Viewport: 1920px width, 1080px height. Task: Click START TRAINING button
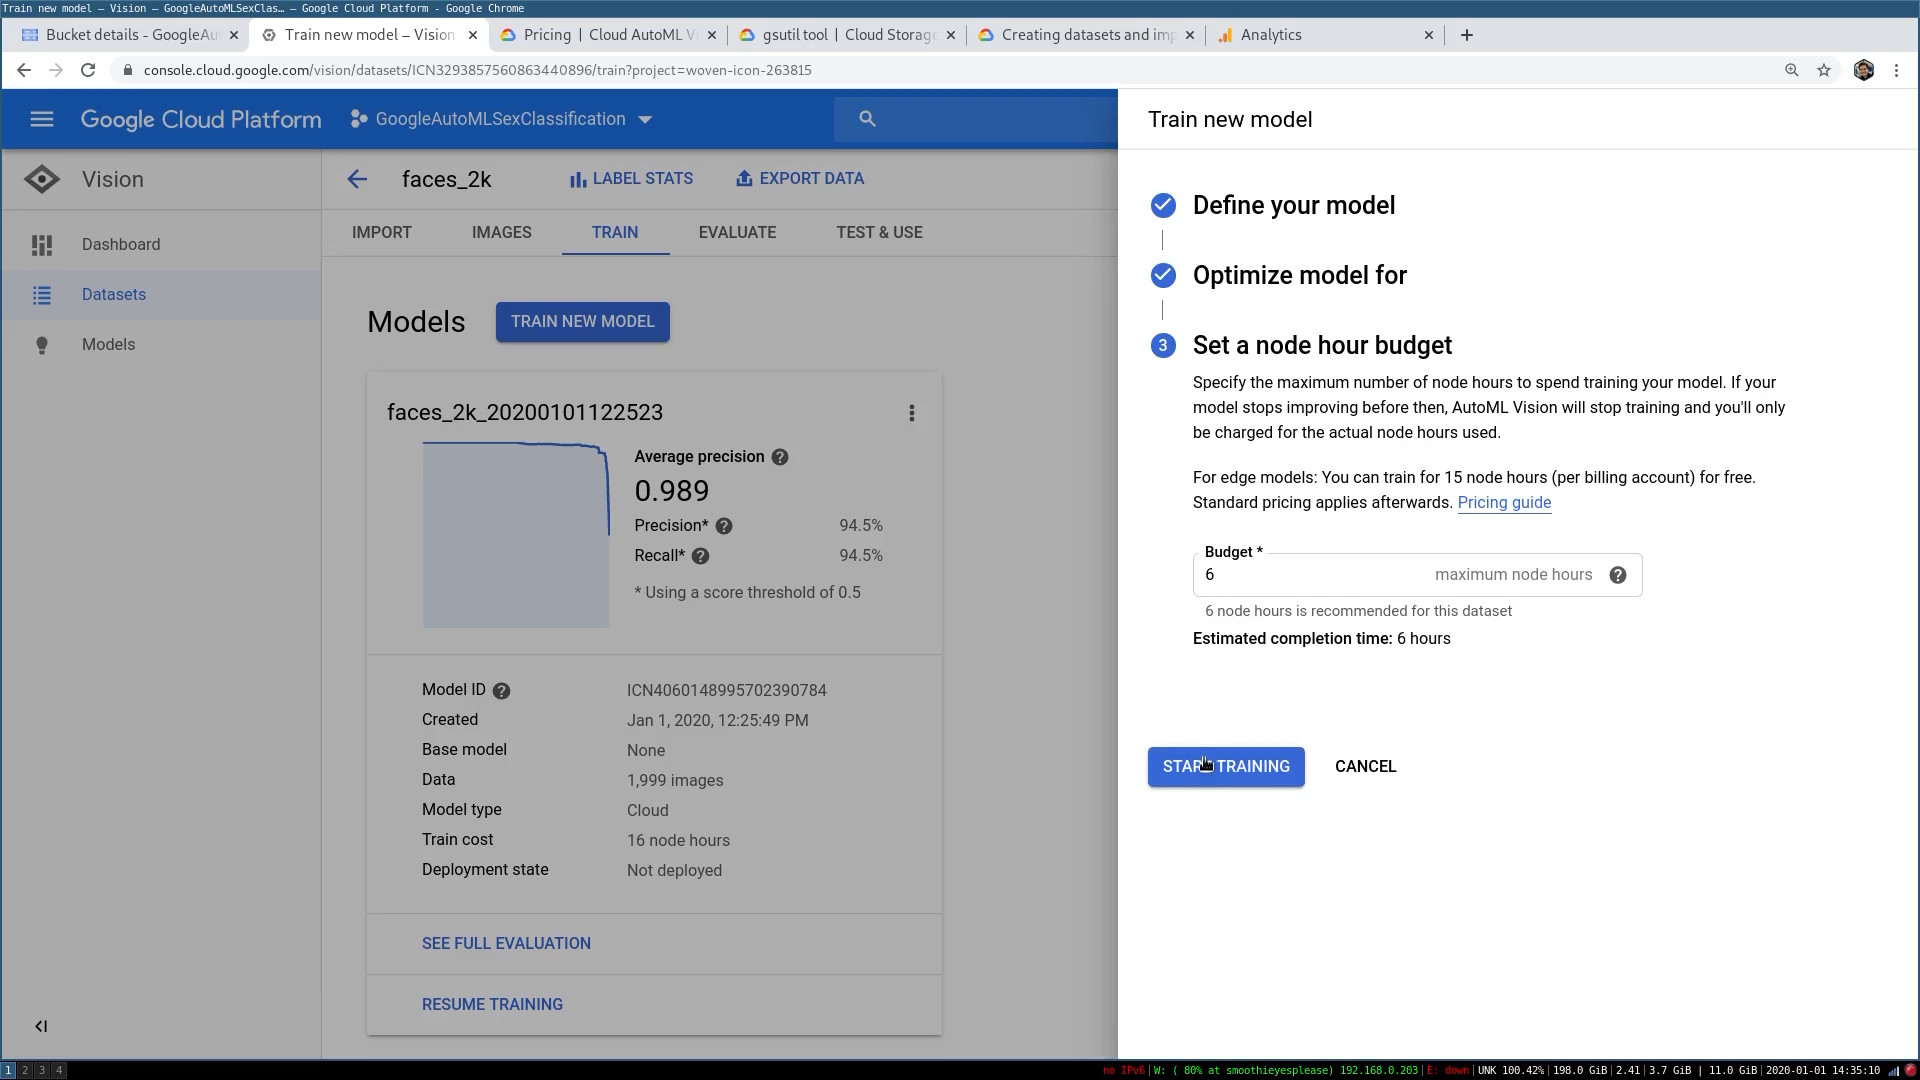[x=1226, y=767]
